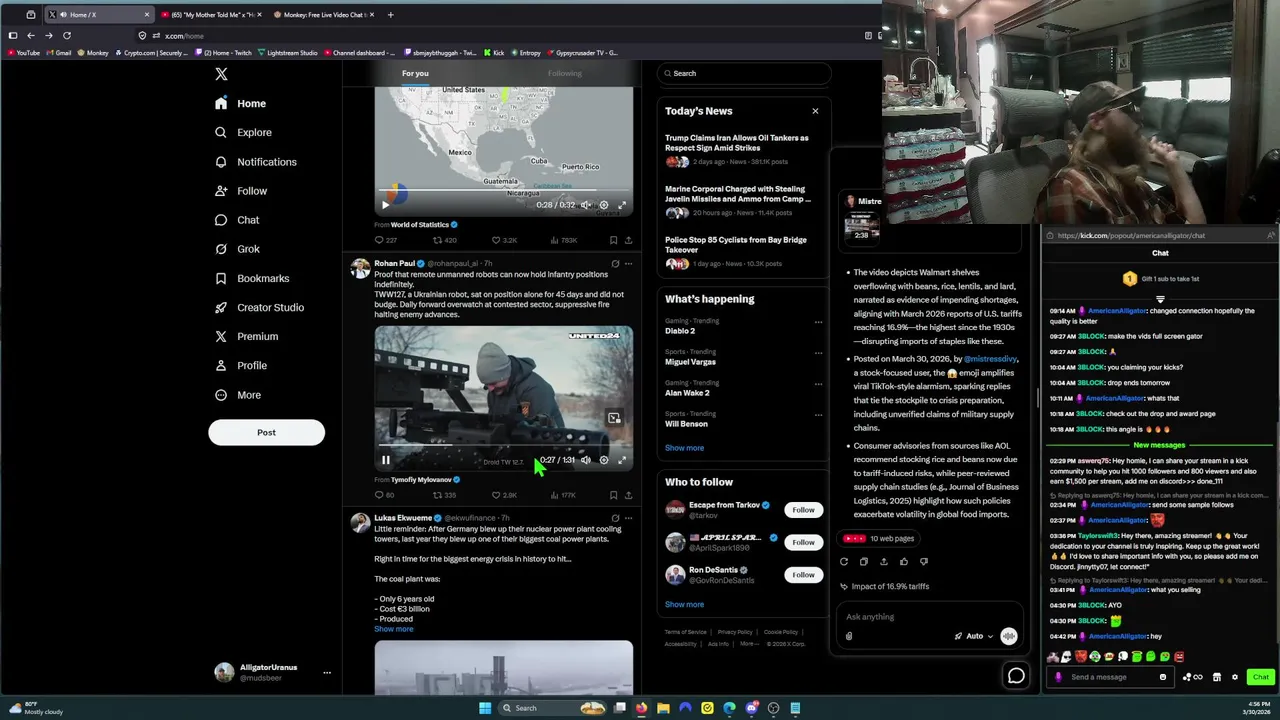Screen dimensions: 1280x720
Task: Switch to the Following tab
Action: click(x=564, y=73)
